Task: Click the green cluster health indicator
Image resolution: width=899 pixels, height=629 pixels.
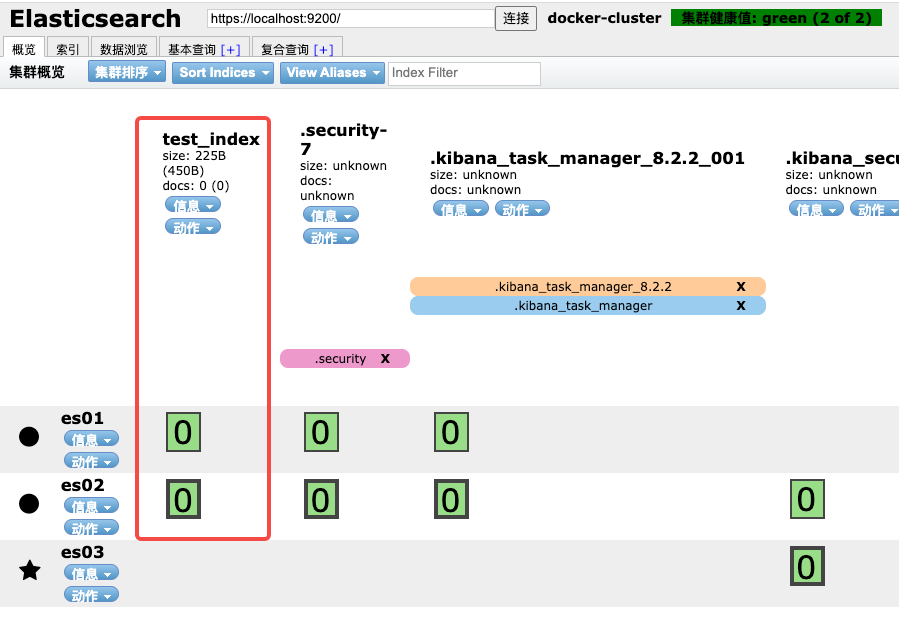Action: click(776, 17)
